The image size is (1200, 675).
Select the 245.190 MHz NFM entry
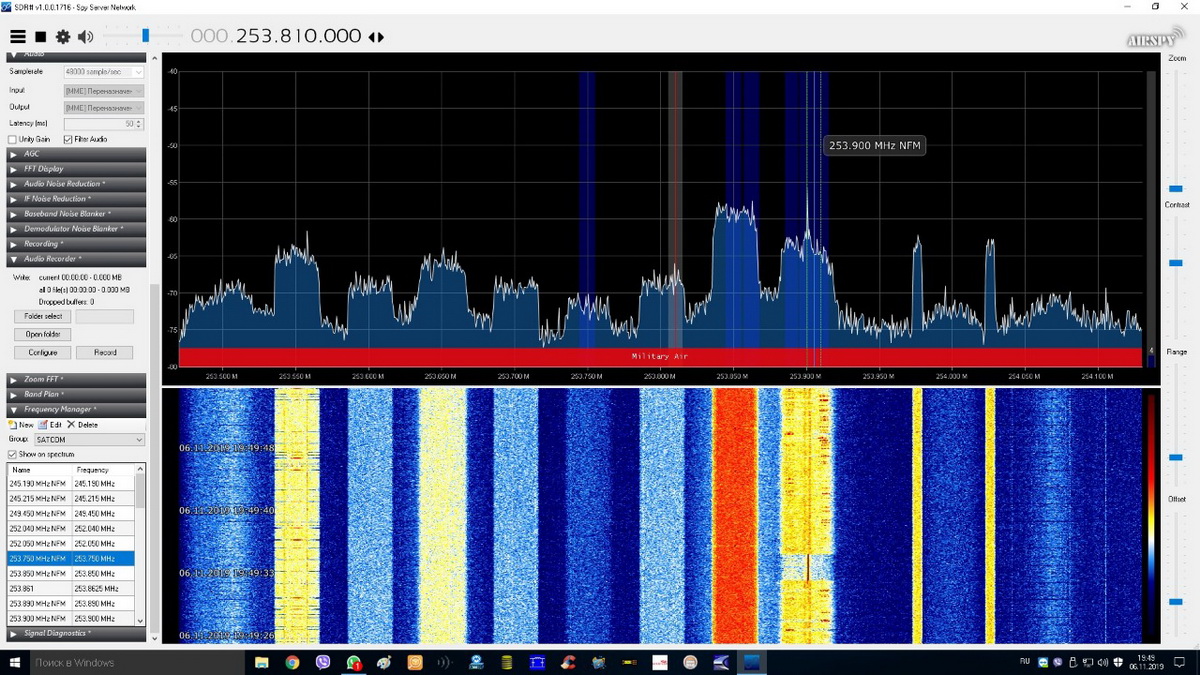point(71,483)
